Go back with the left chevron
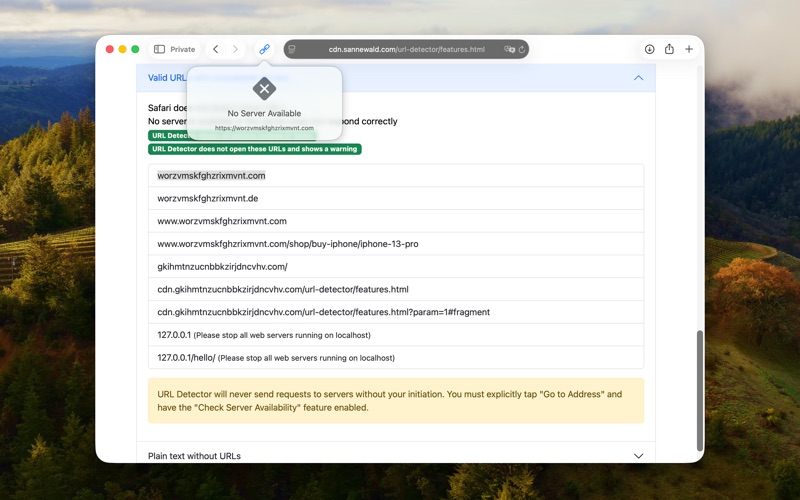Viewport: 800px width, 500px height. pos(216,49)
